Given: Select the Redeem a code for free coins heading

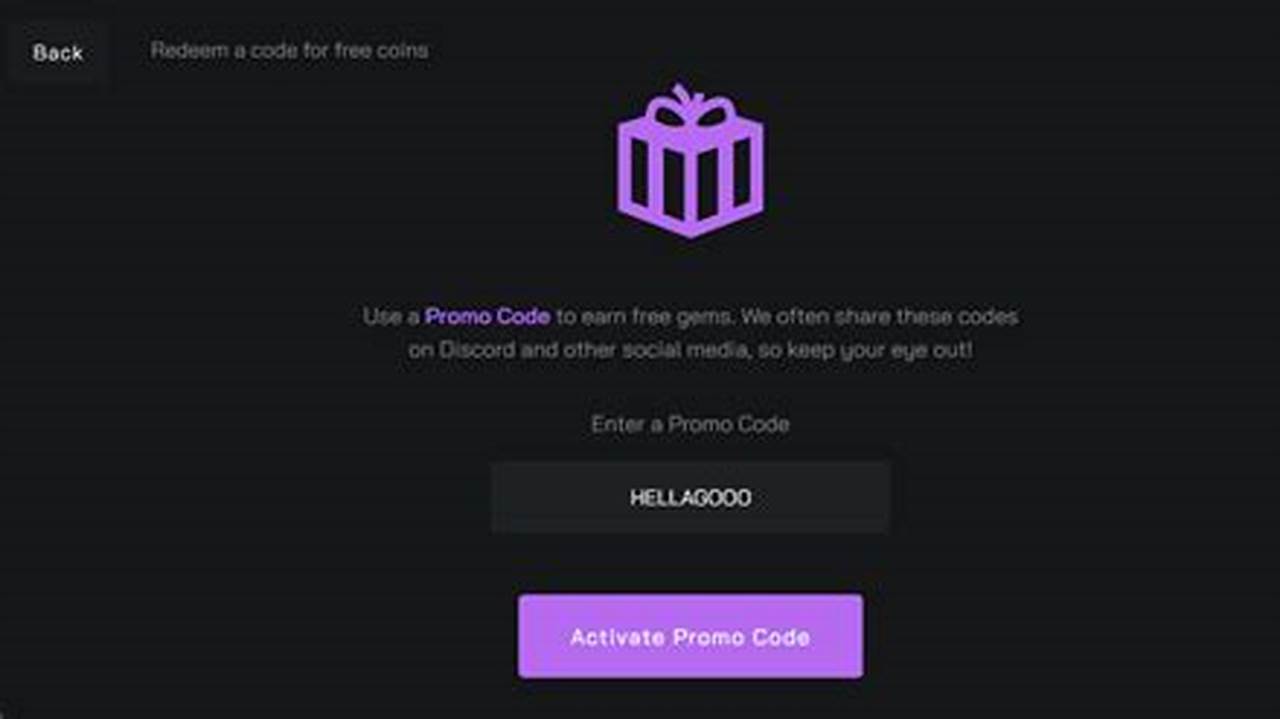Looking at the screenshot, I should pyautogui.click(x=289, y=50).
